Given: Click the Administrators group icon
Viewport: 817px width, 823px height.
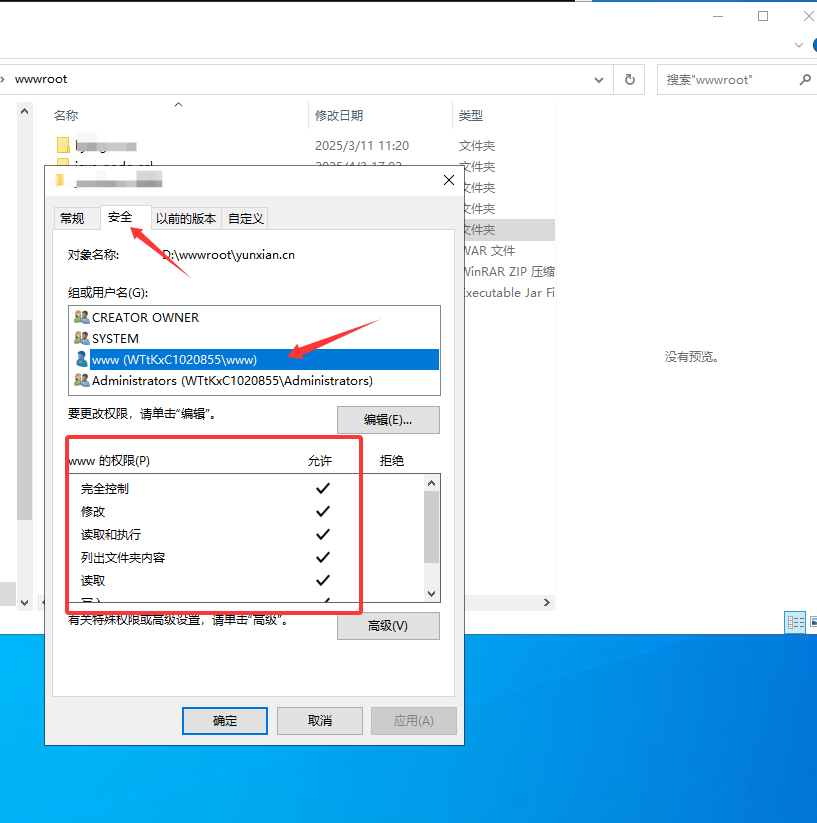Looking at the screenshot, I should coord(82,380).
